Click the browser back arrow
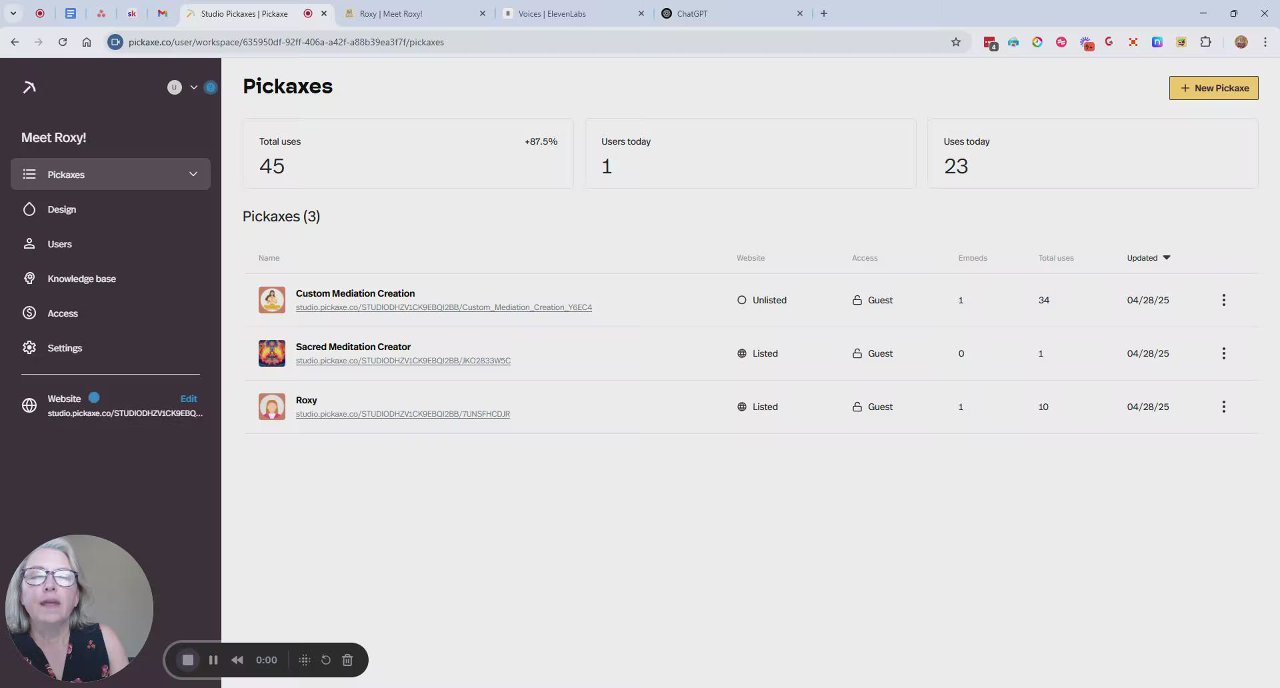Viewport: 1280px width, 688px height. click(x=14, y=42)
